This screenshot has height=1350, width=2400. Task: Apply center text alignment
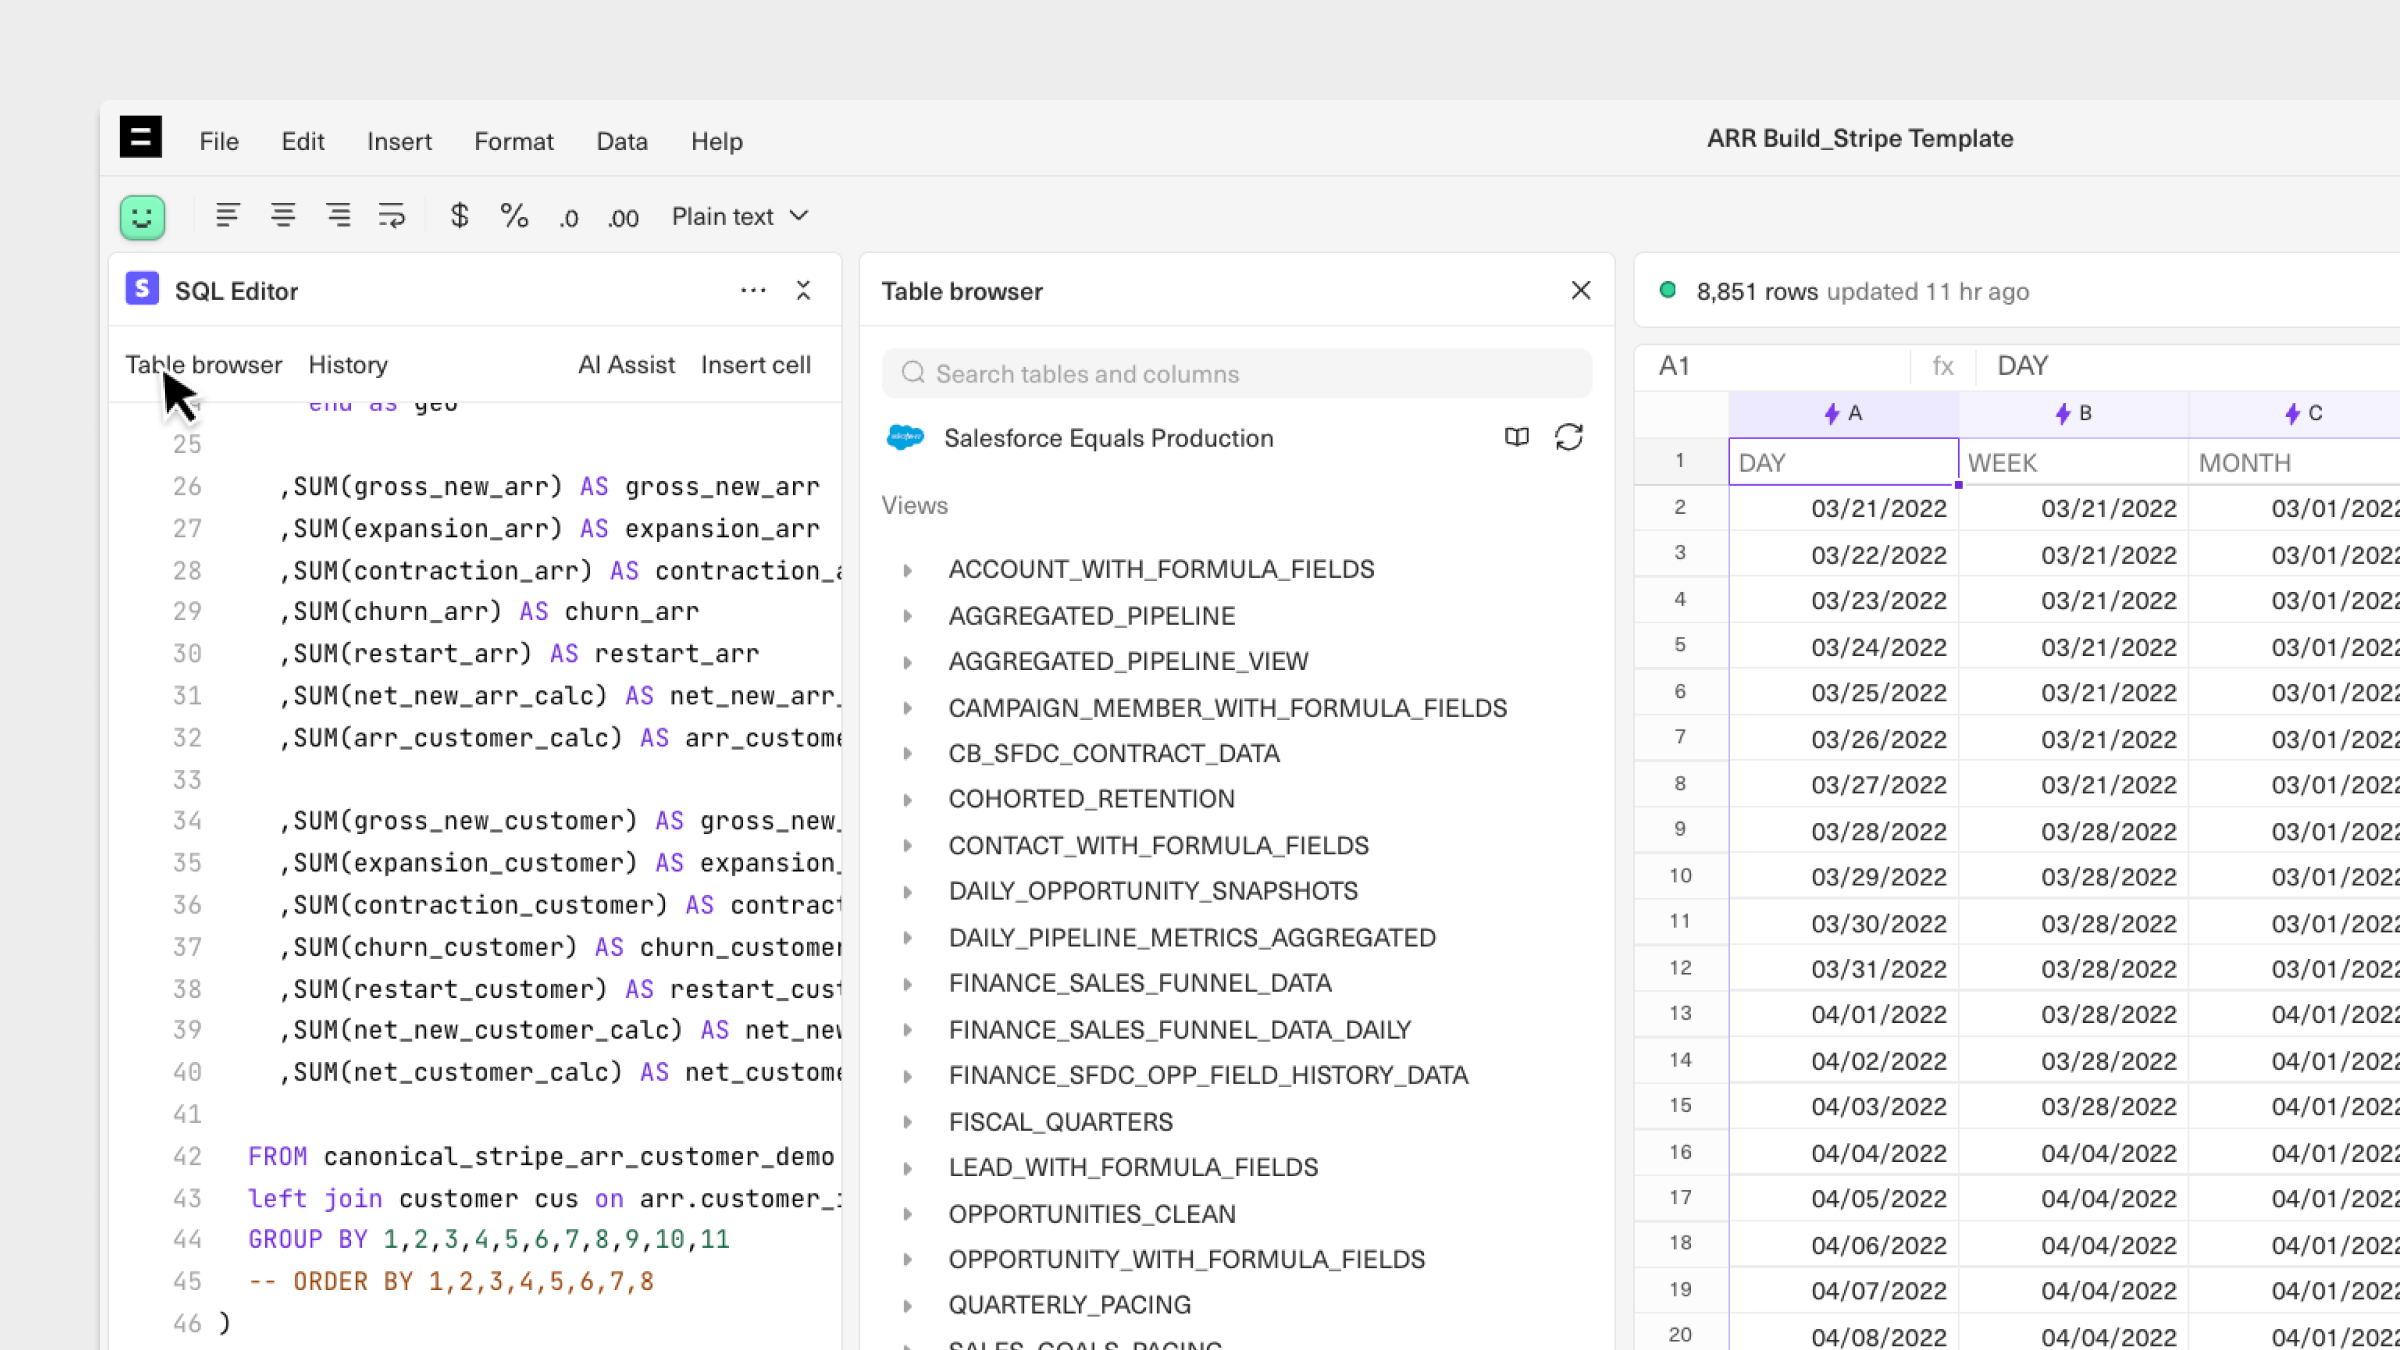point(283,216)
